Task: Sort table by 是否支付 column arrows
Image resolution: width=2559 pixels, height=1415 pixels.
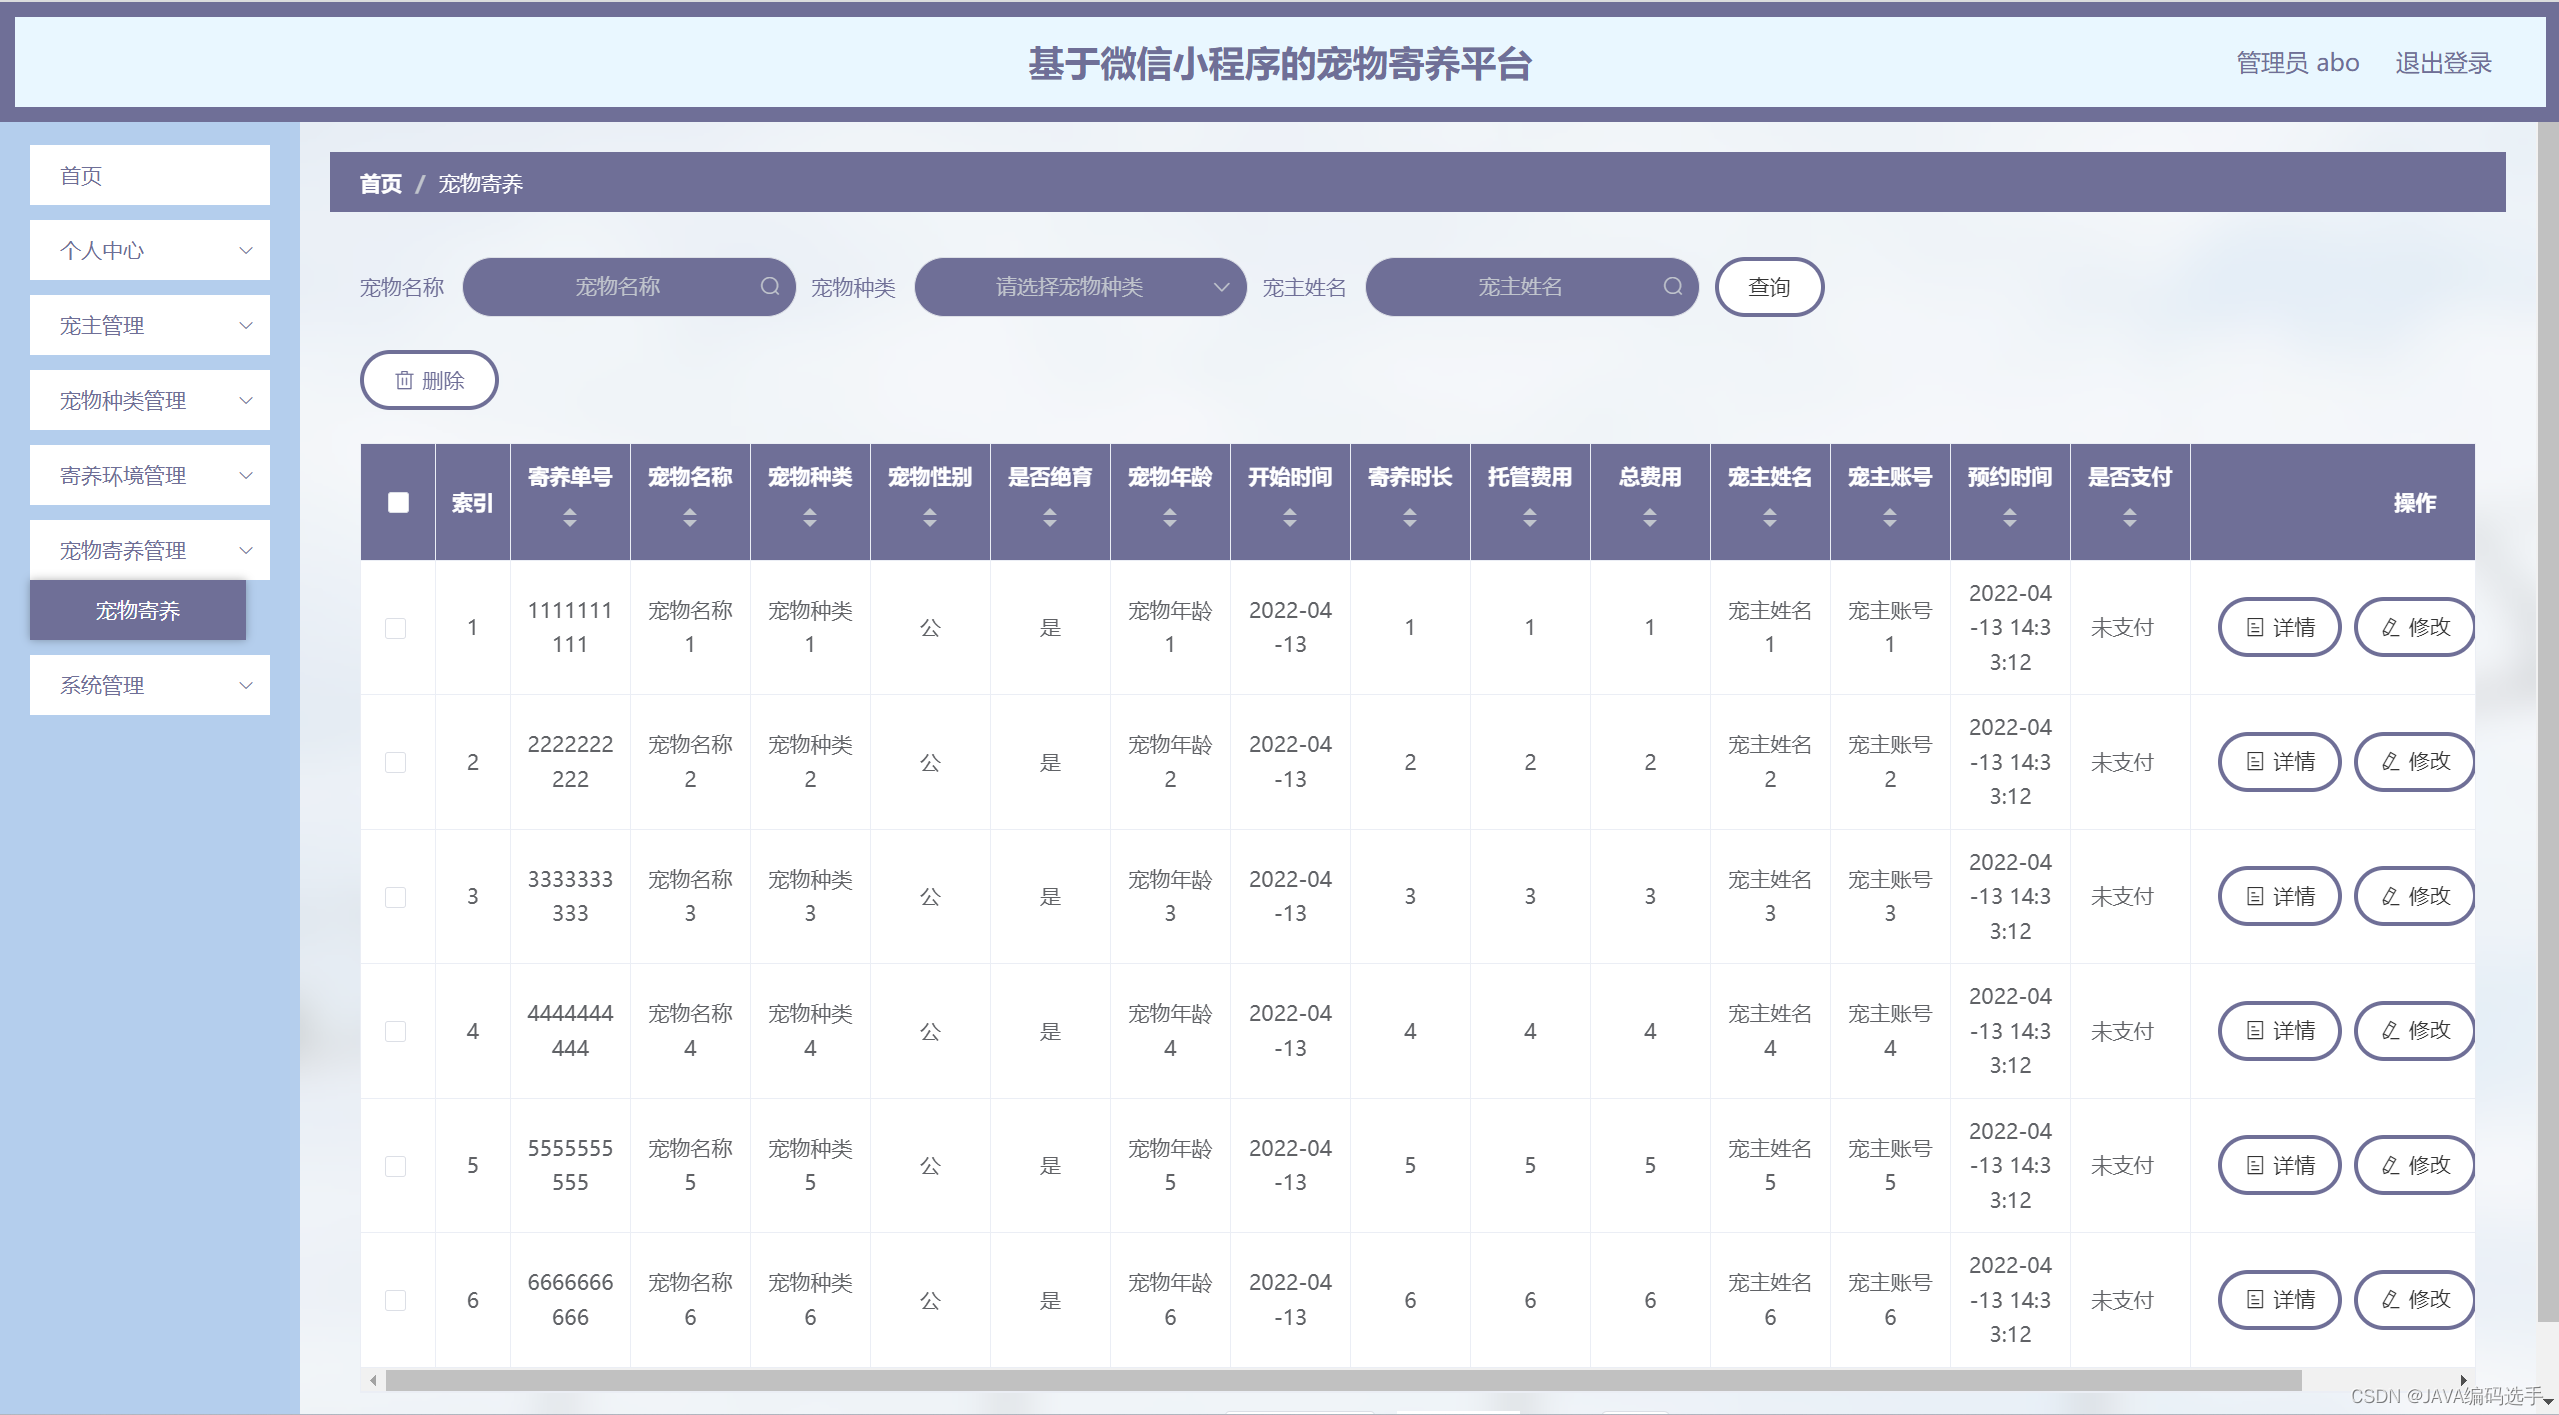Action: (2130, 518)
